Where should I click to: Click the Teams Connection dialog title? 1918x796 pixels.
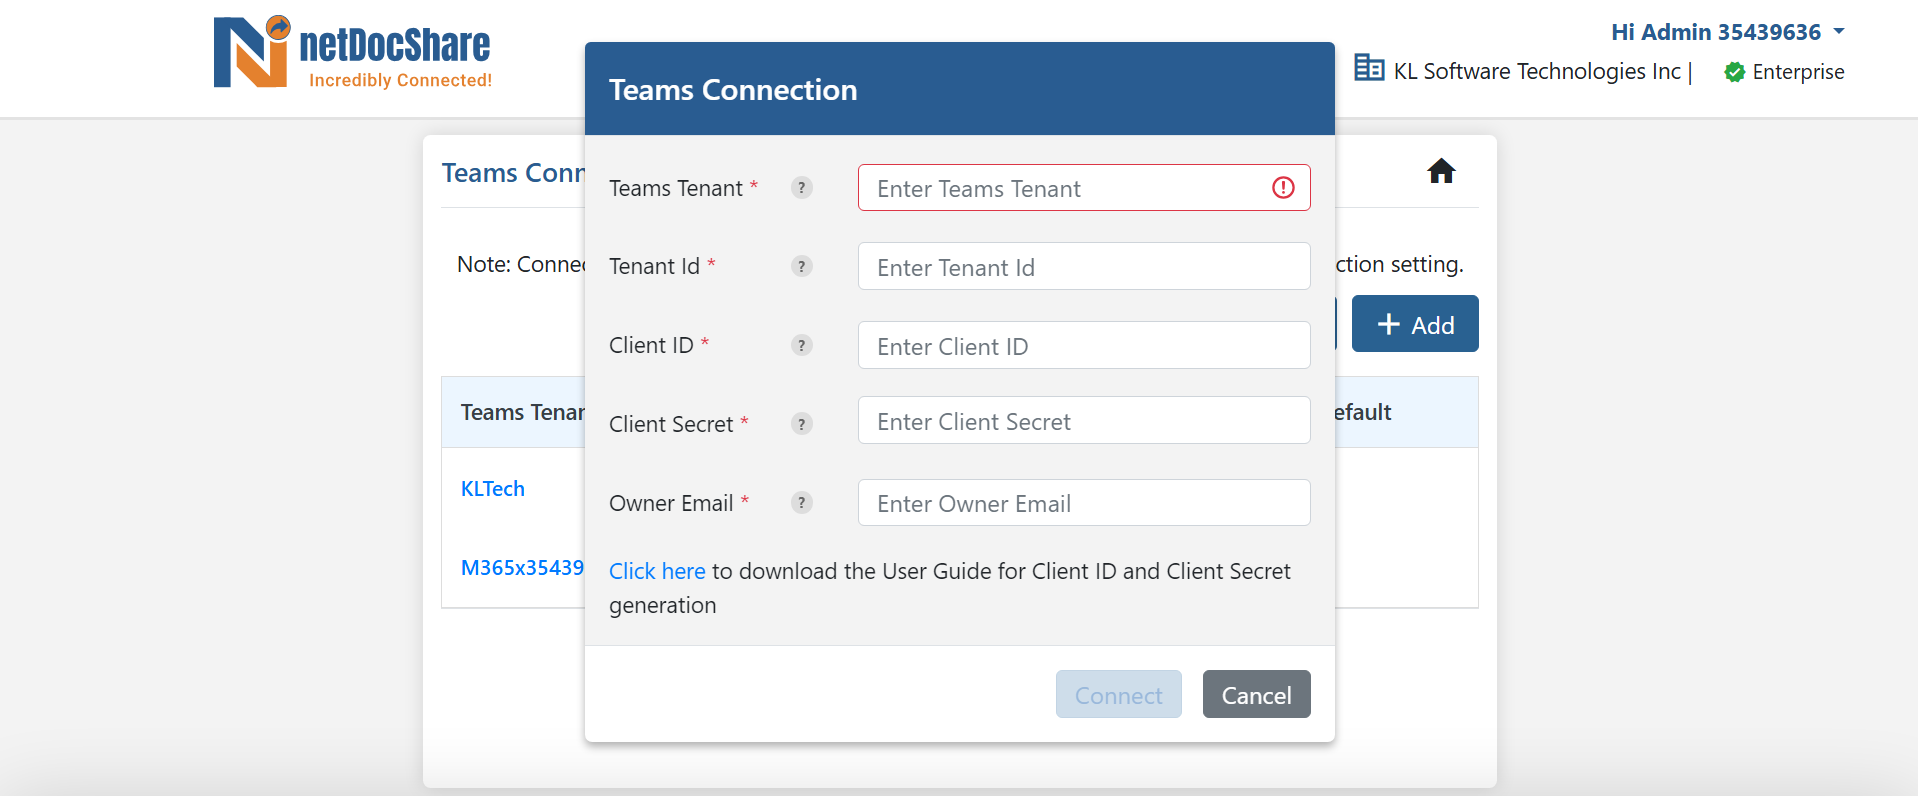733,90
